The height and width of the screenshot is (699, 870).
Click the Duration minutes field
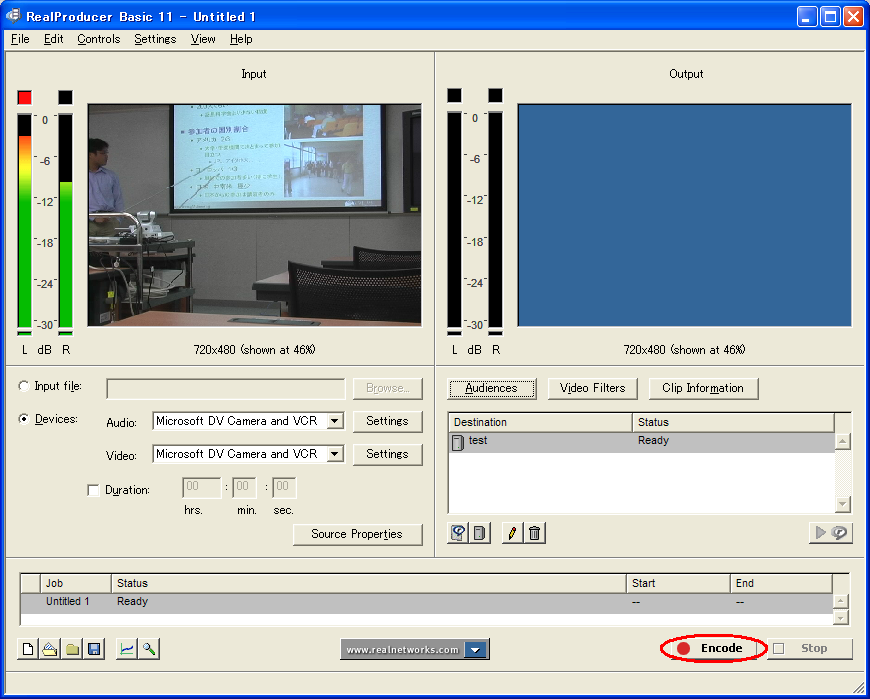pyautogui.click(x=244, y=488)
